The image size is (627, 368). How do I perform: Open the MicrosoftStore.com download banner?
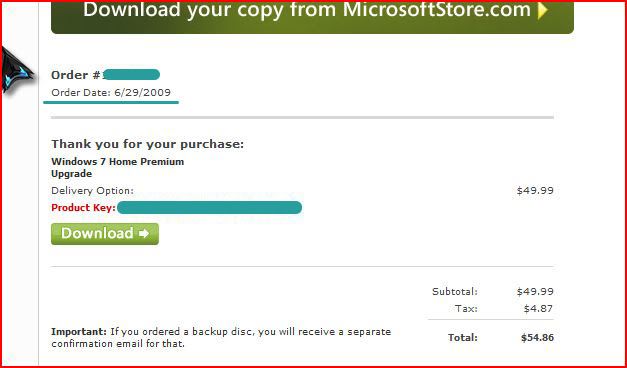coord(312,17)
